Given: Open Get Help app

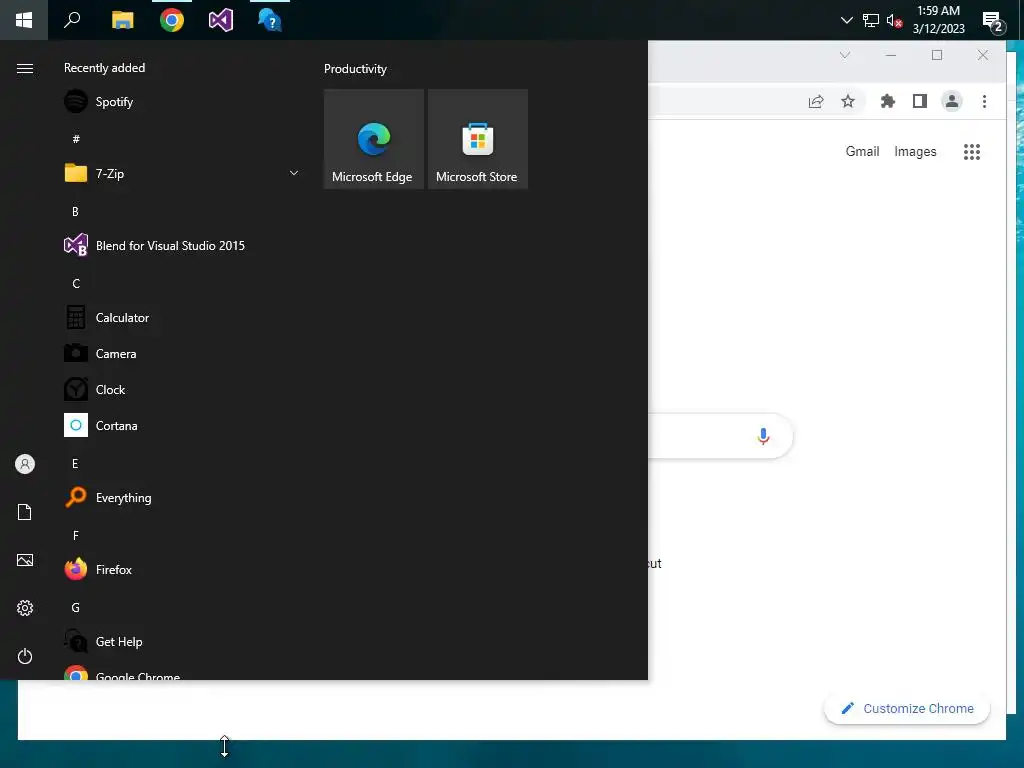Looking at the screenshot, I should point(181,641).
